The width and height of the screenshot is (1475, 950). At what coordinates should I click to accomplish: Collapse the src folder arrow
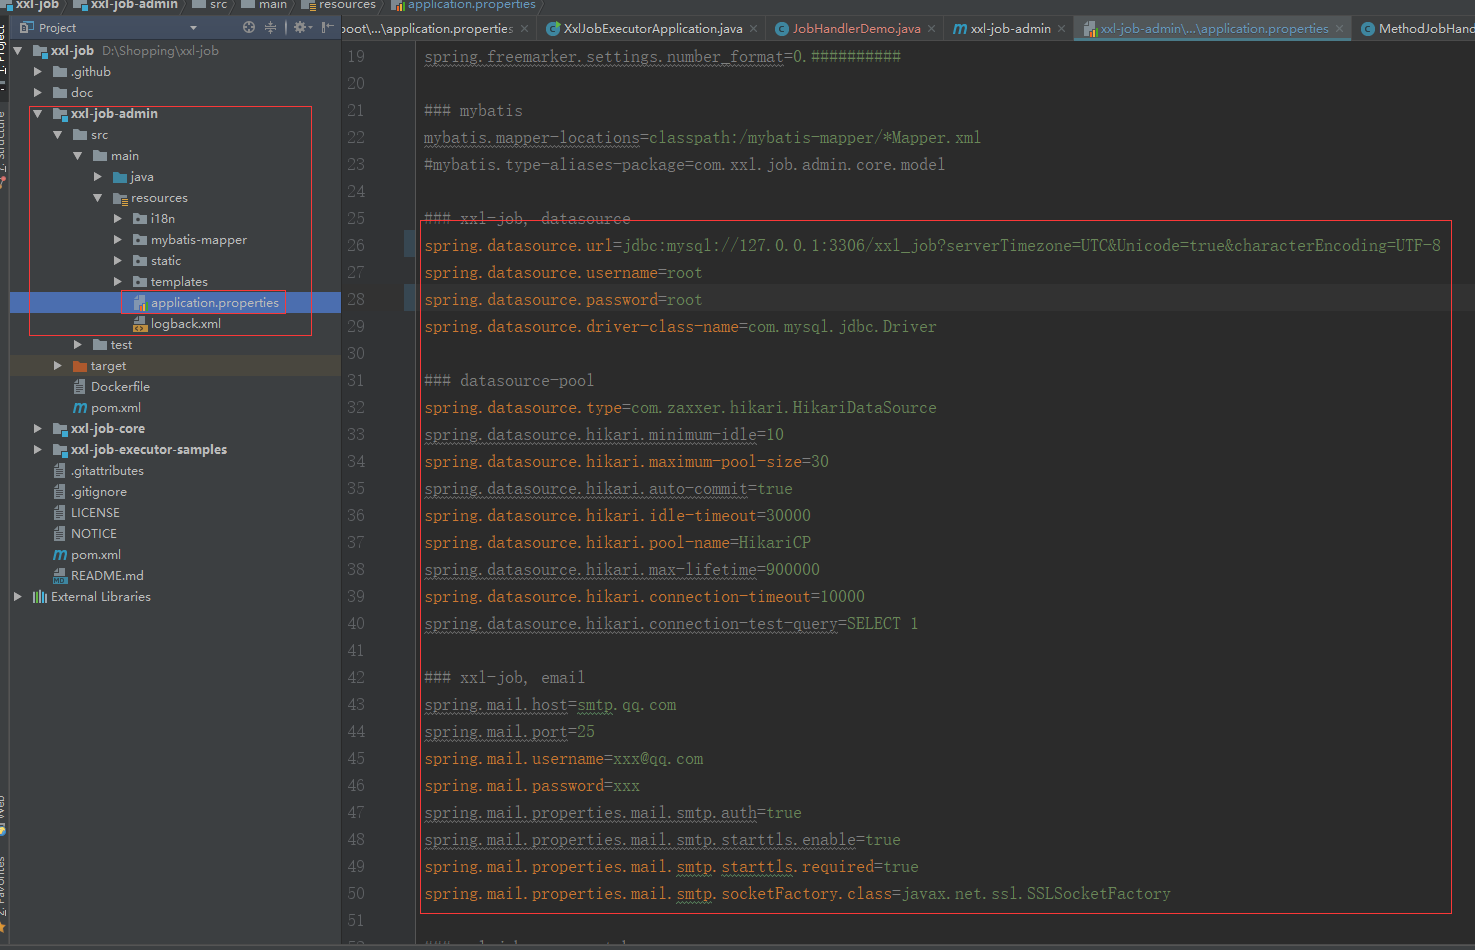(x=57, y=134)
